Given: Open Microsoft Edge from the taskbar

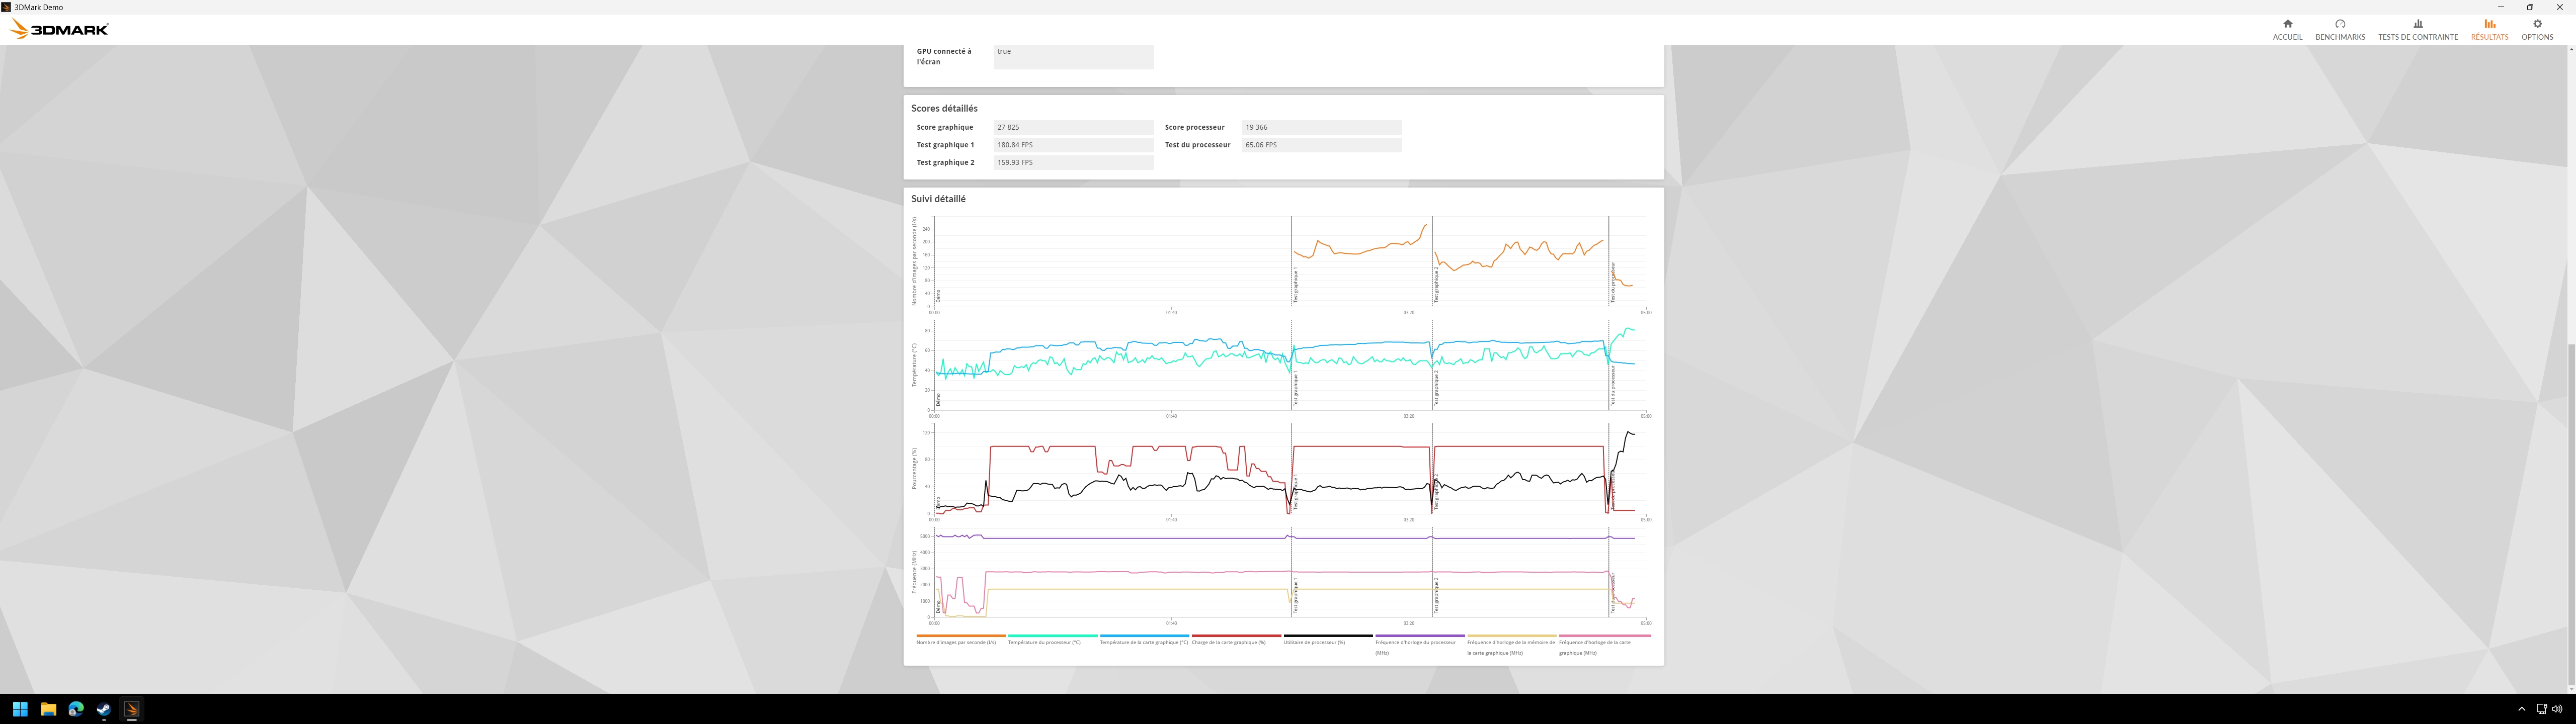Looking at the screenshot, I should [x=76, y=709].
